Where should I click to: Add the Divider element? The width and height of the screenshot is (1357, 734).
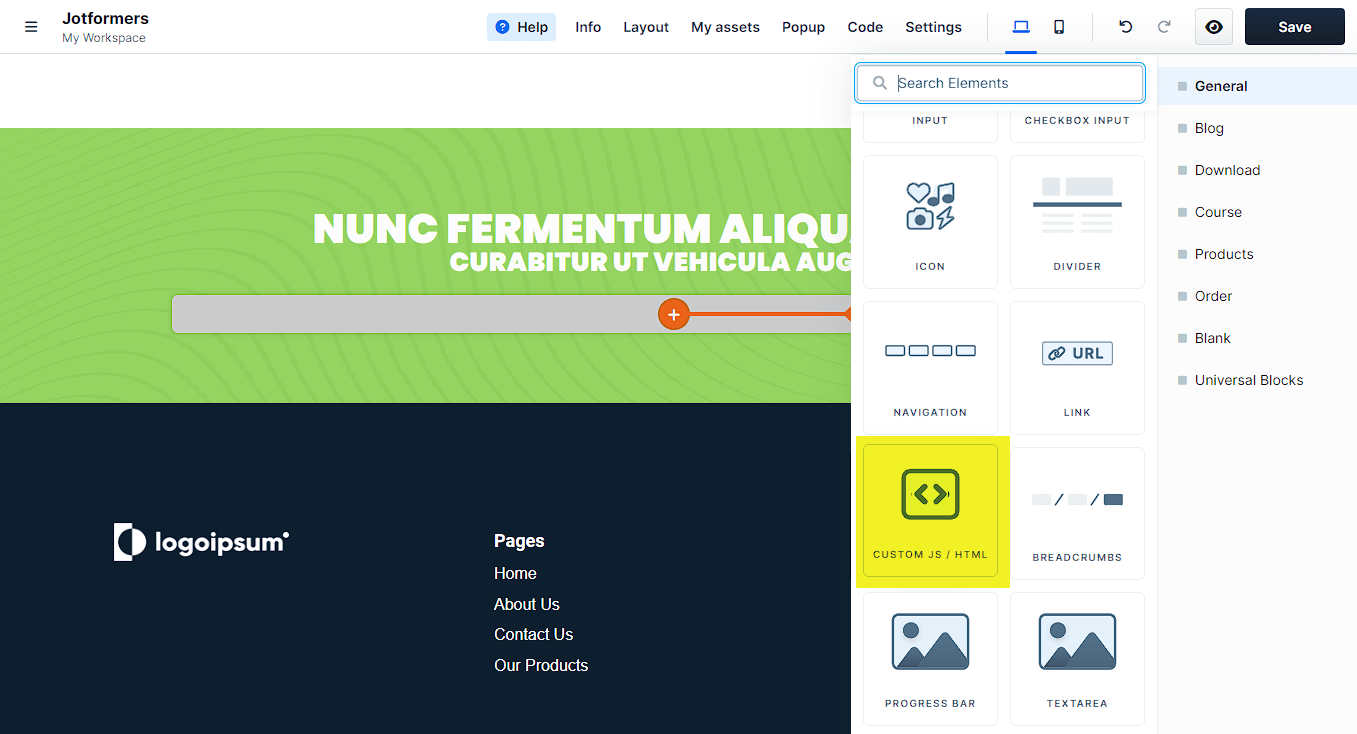pyautogui.click(x=1077, y=222)
